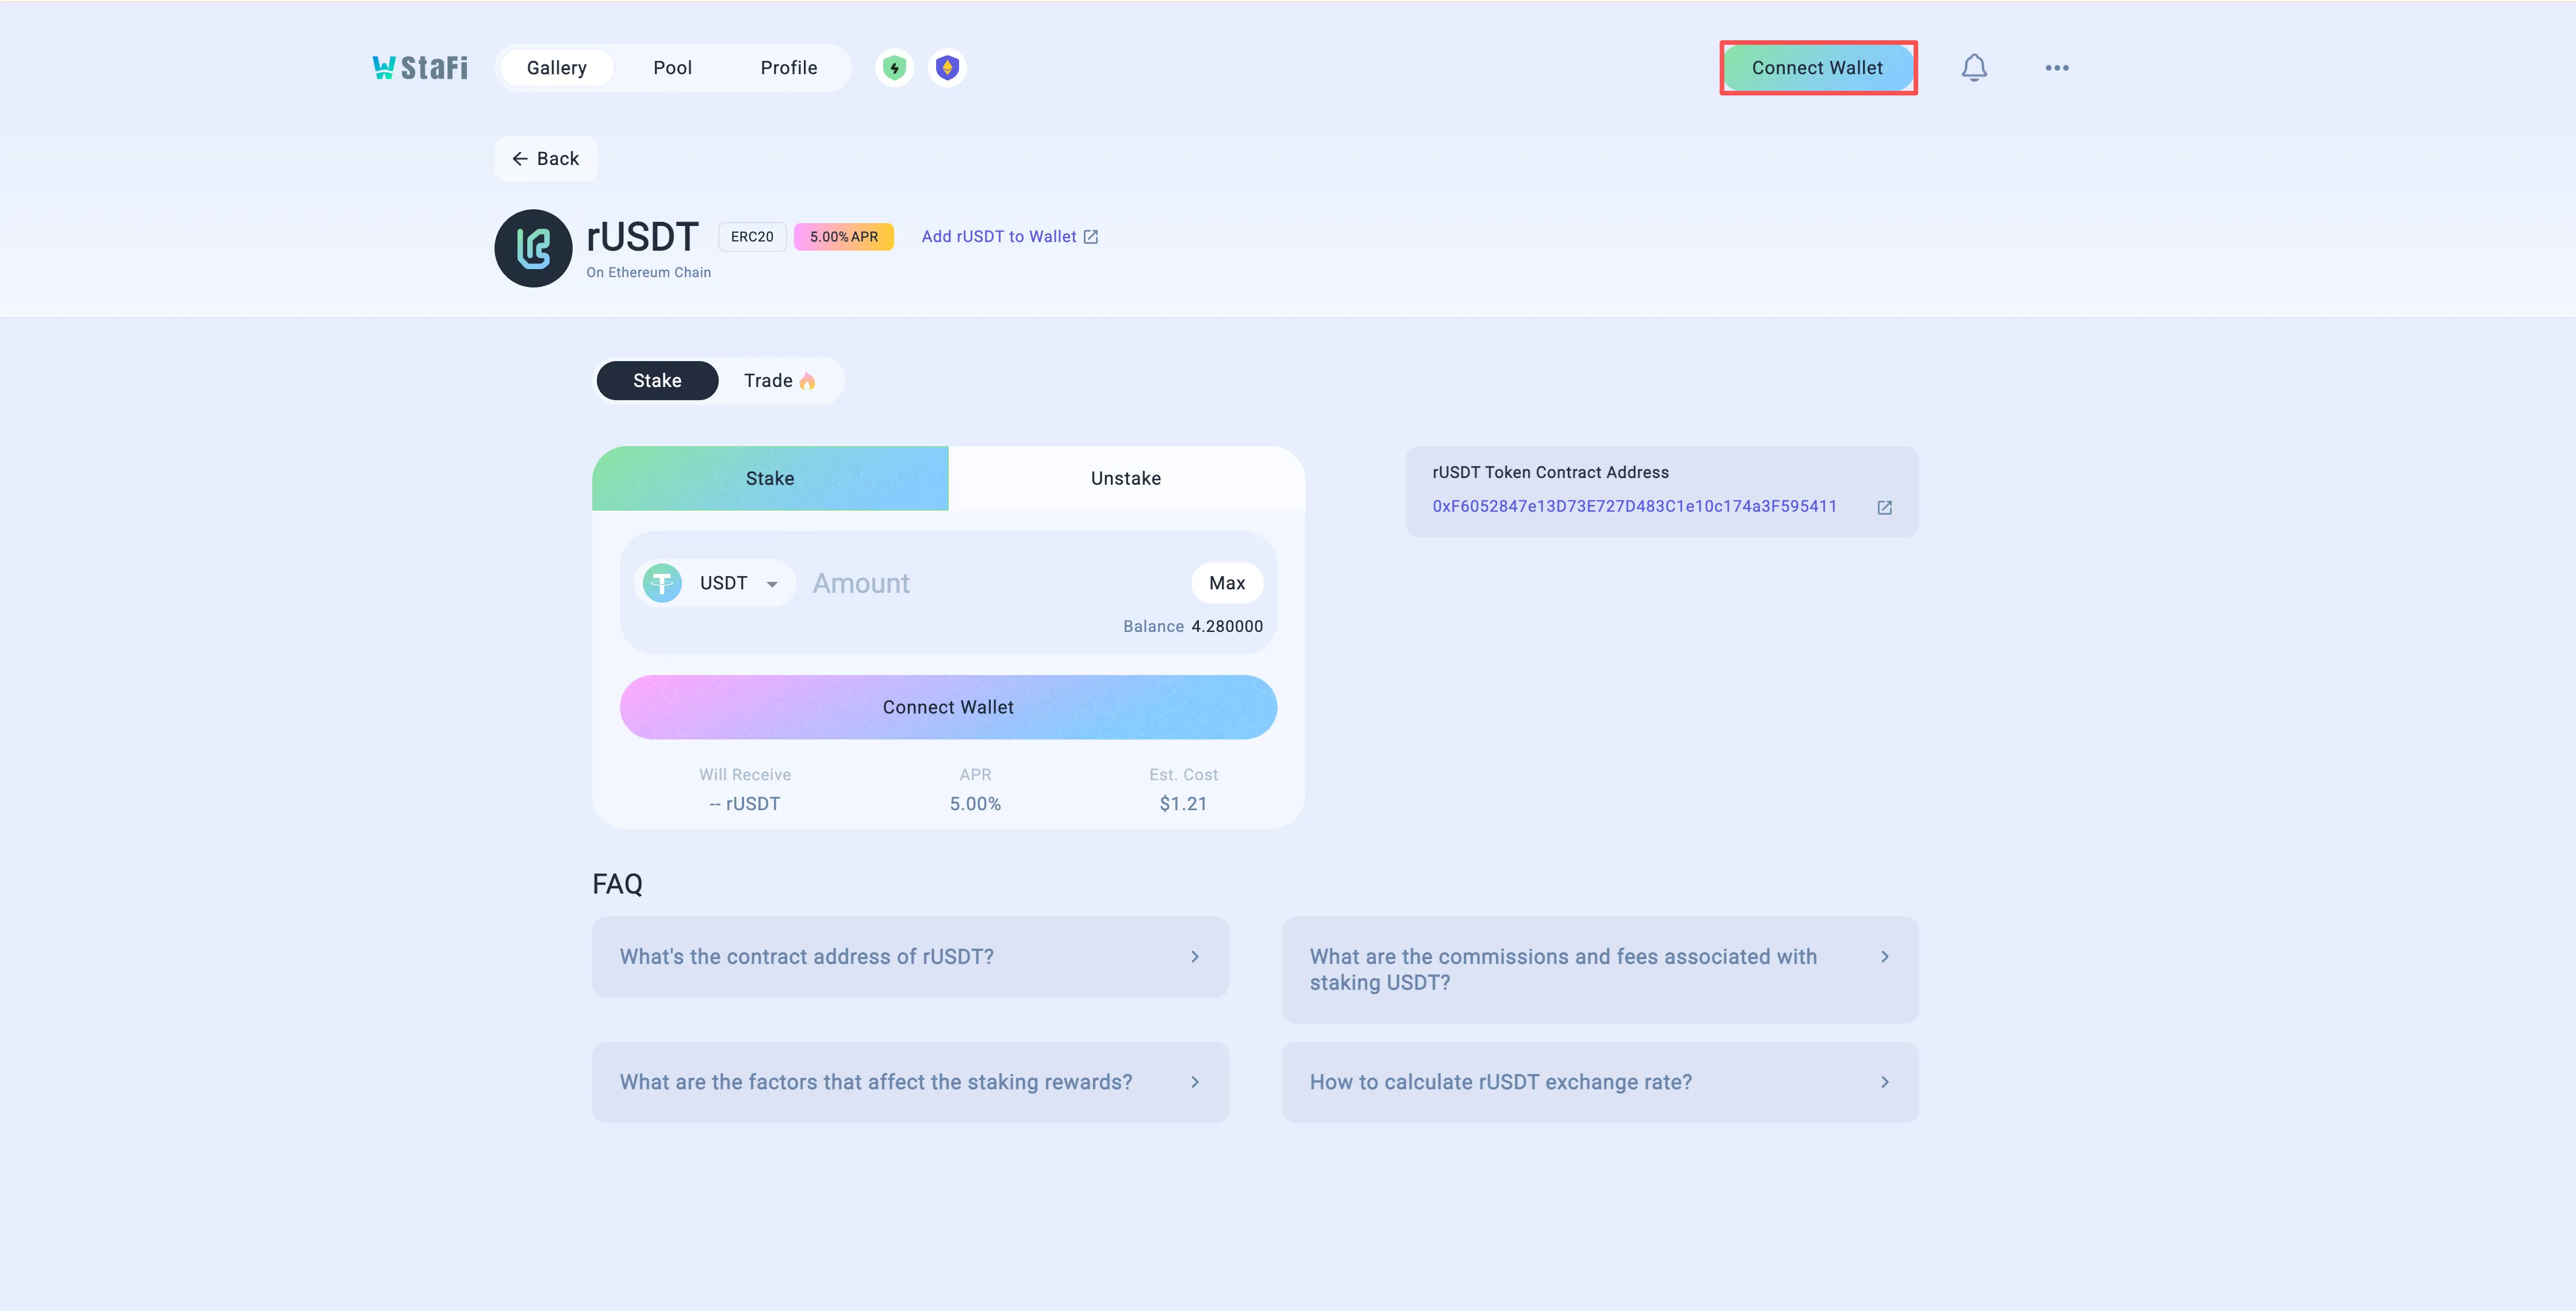Select the dark Stake mode pill
Image resolution: width=2576 pixels, height=1311 pixels.
657,381
